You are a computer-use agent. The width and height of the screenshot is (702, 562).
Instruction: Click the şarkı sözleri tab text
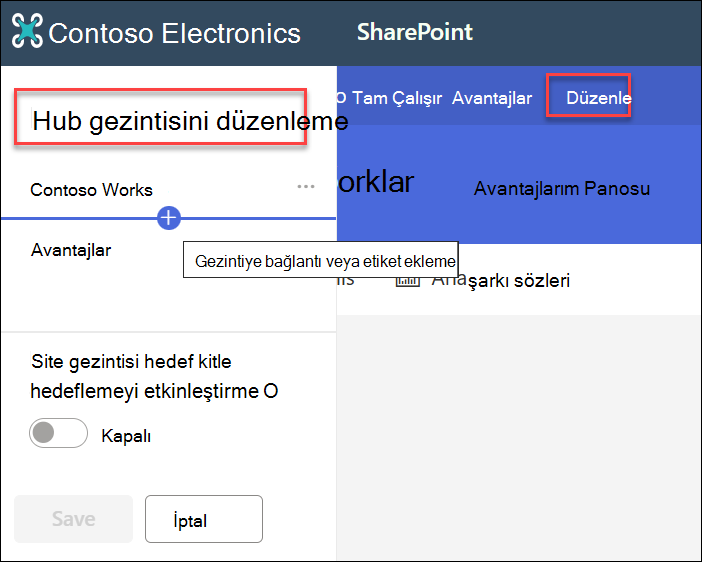point(518,281)
